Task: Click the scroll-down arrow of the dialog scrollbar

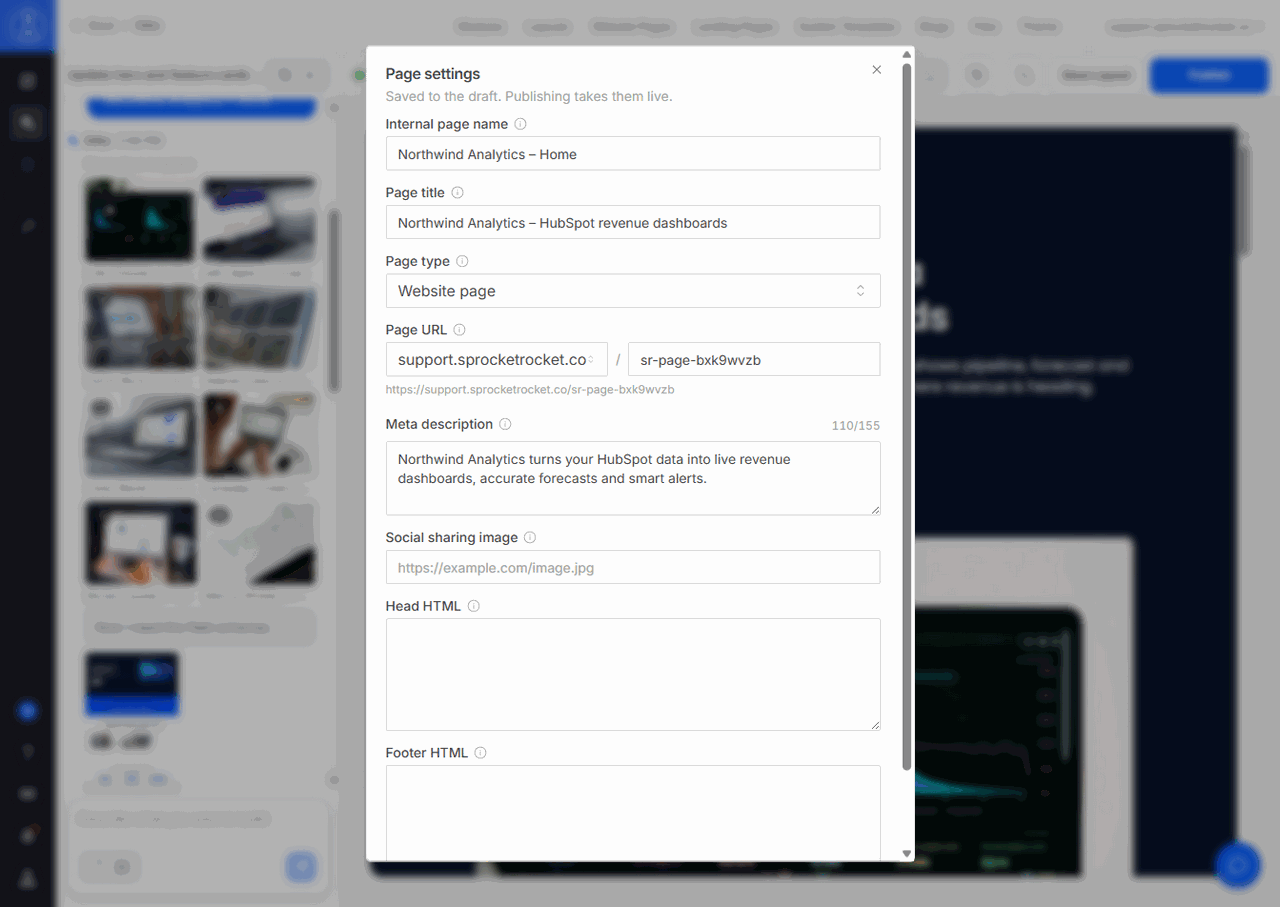Action: coord(907,854)
